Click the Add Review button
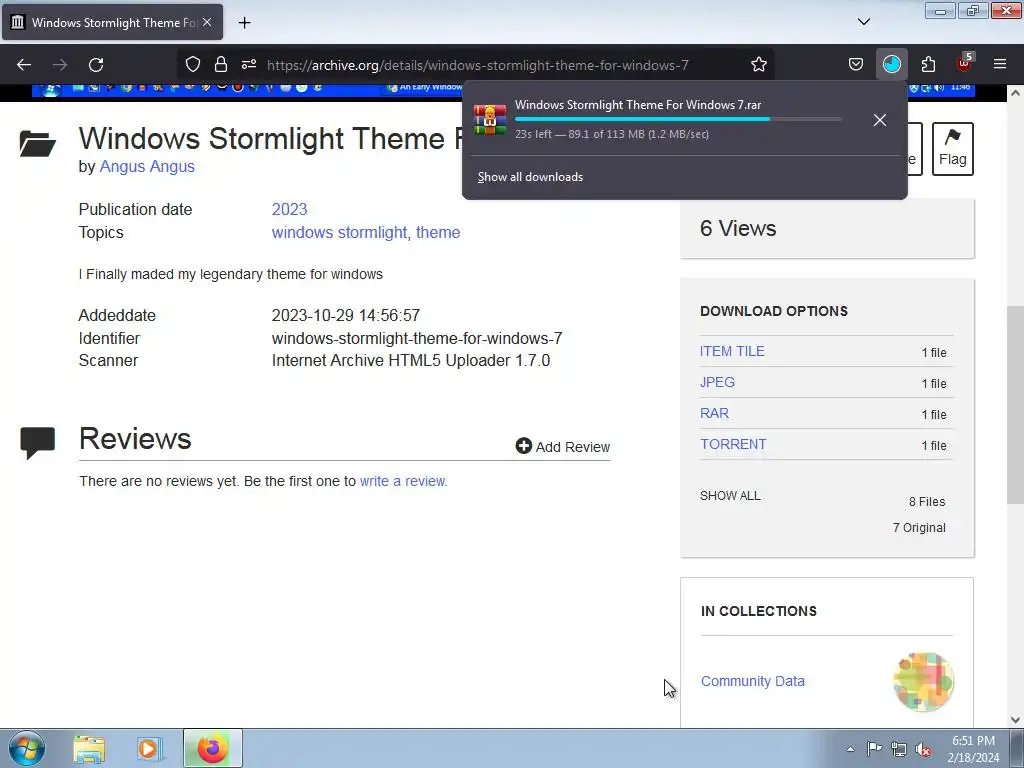The image size is (1024, 768). pos(563,447)
